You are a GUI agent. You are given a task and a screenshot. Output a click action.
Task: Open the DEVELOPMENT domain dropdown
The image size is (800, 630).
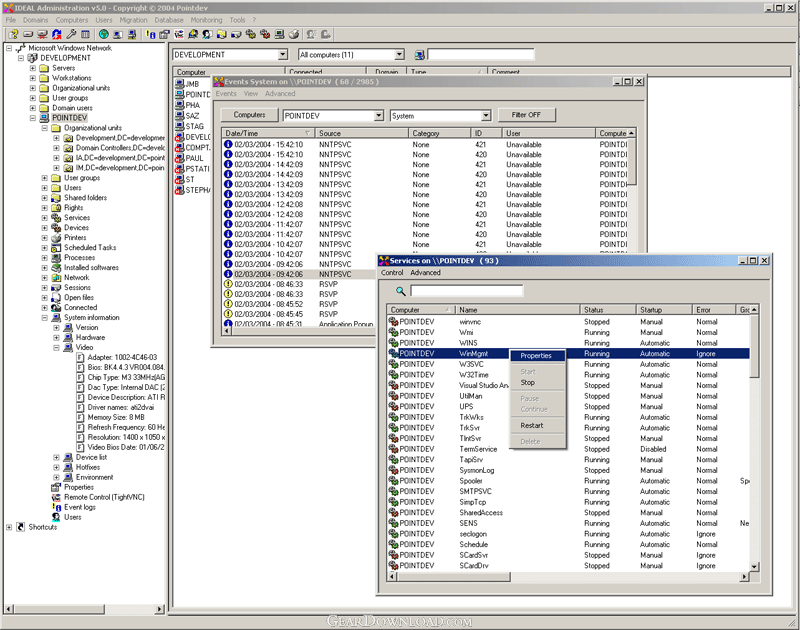[281, 54]
